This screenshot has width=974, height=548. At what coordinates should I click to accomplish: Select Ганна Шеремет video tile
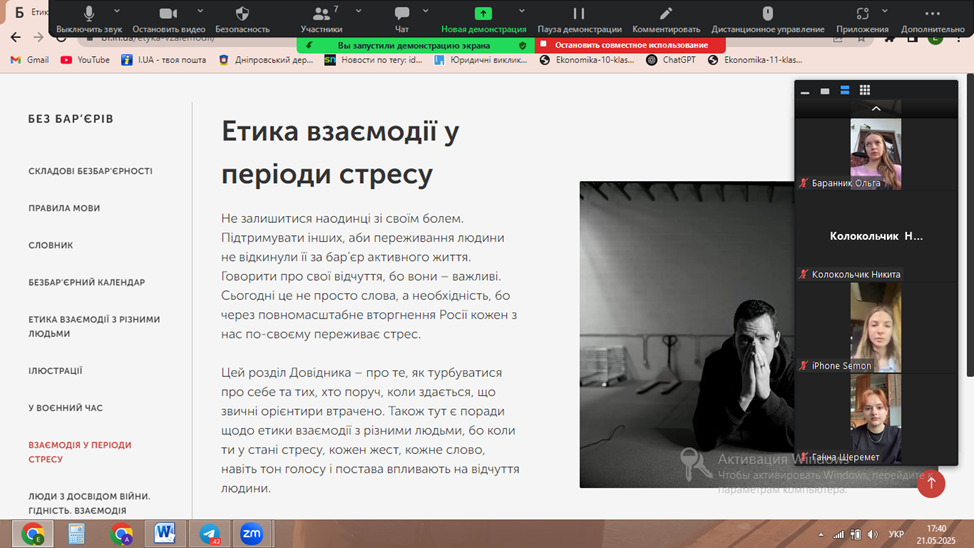[876, 419]
